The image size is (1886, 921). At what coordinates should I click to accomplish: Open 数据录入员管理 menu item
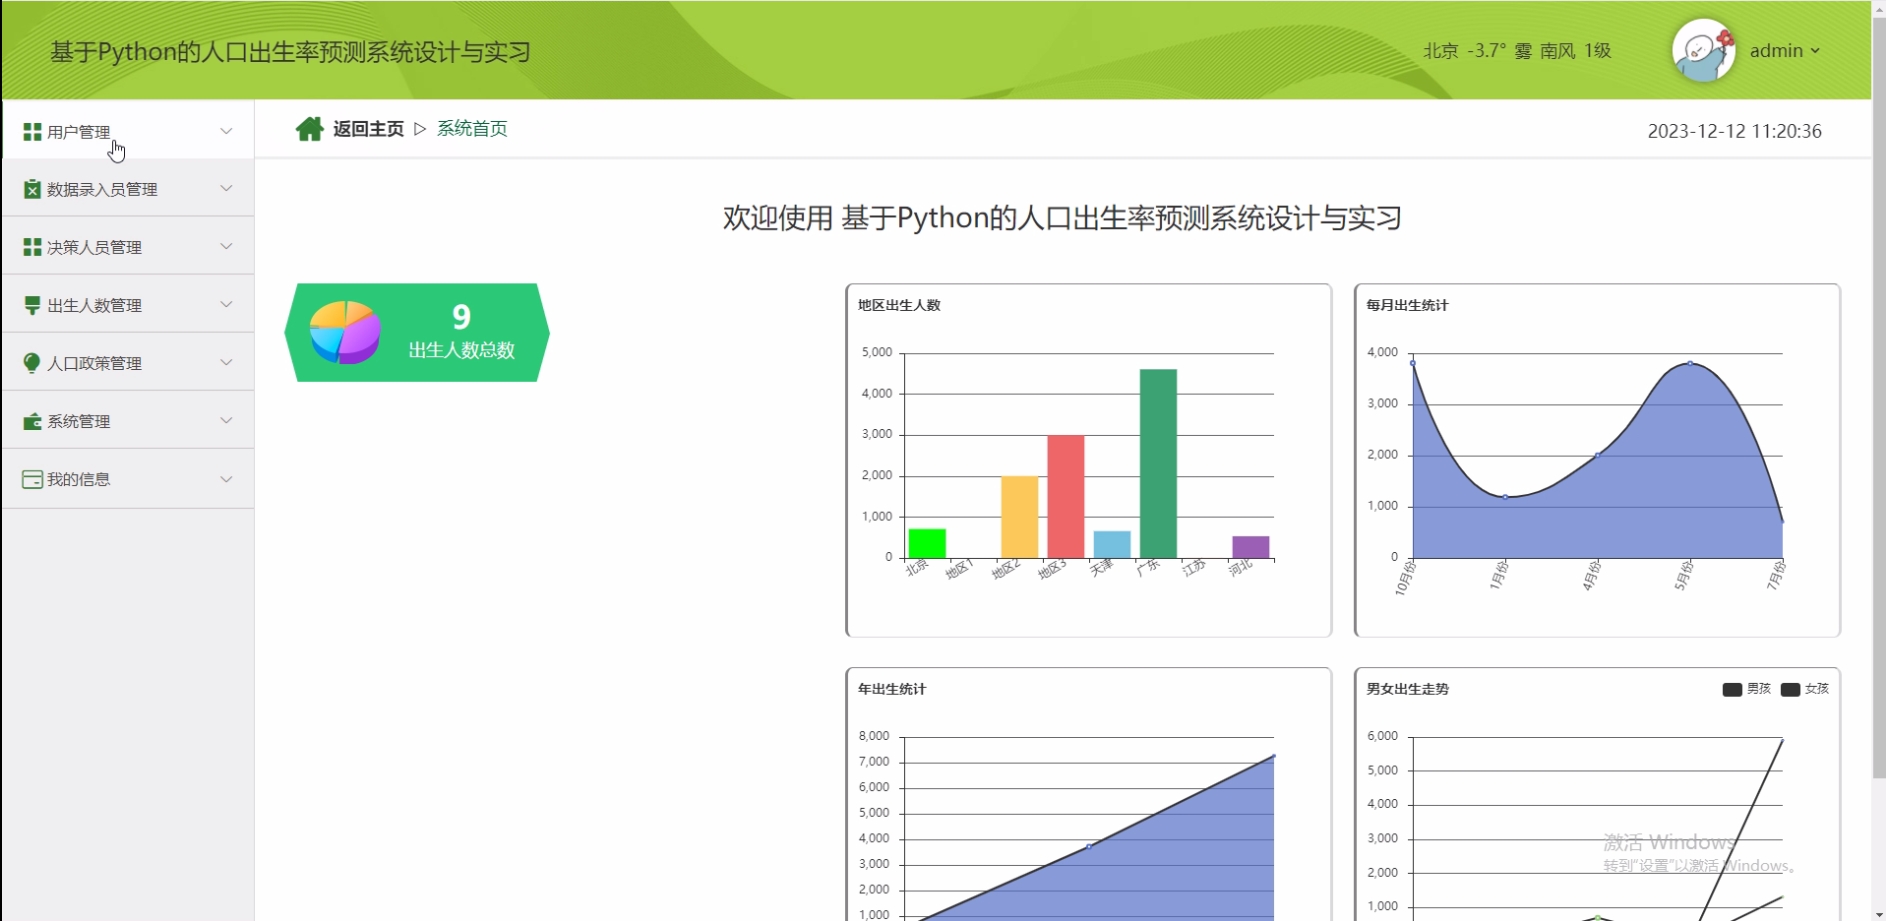click(x=128, y=188)
